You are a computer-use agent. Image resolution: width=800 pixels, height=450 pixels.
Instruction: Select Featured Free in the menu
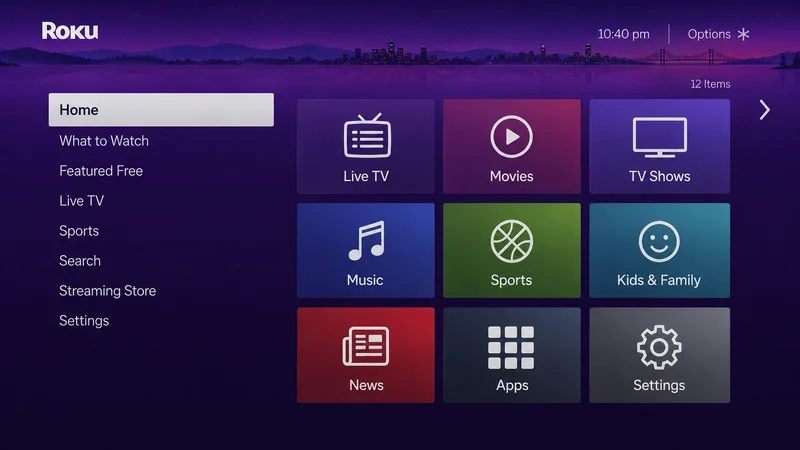(101, 171)
